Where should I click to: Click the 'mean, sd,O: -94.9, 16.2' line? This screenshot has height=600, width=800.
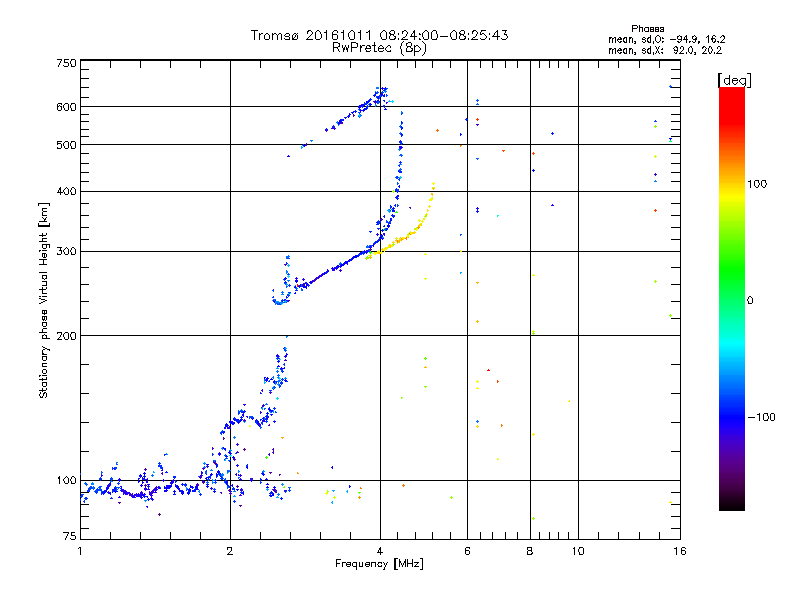666,39
